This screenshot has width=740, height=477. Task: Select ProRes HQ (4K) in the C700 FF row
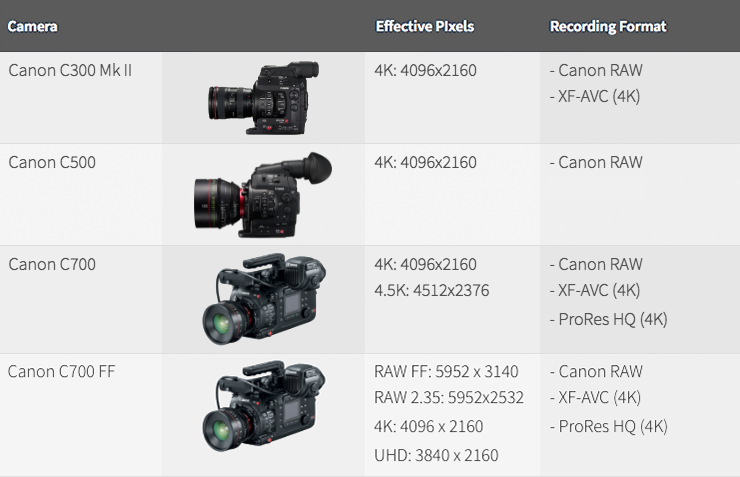pos(609,426)
